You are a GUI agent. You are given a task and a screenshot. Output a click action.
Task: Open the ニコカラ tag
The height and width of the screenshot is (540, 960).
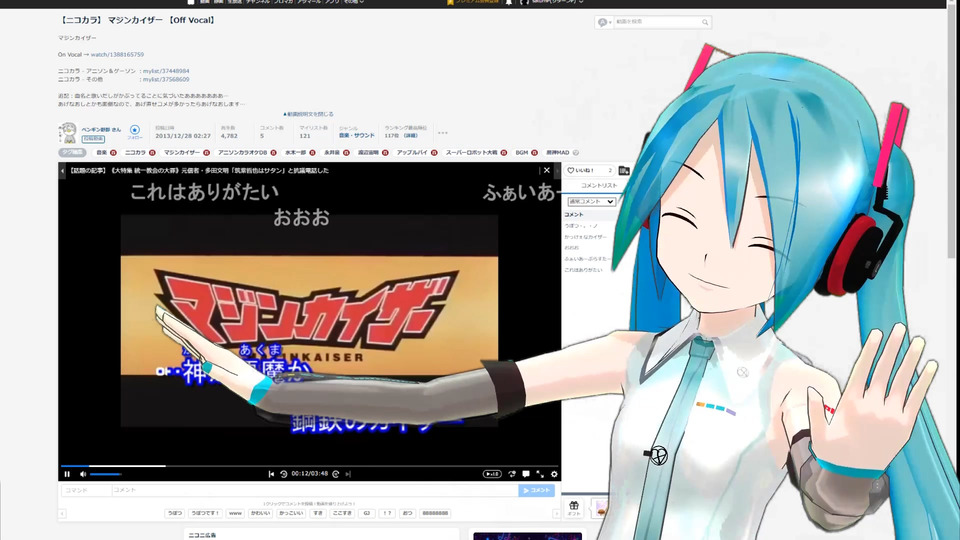point(135,152)
